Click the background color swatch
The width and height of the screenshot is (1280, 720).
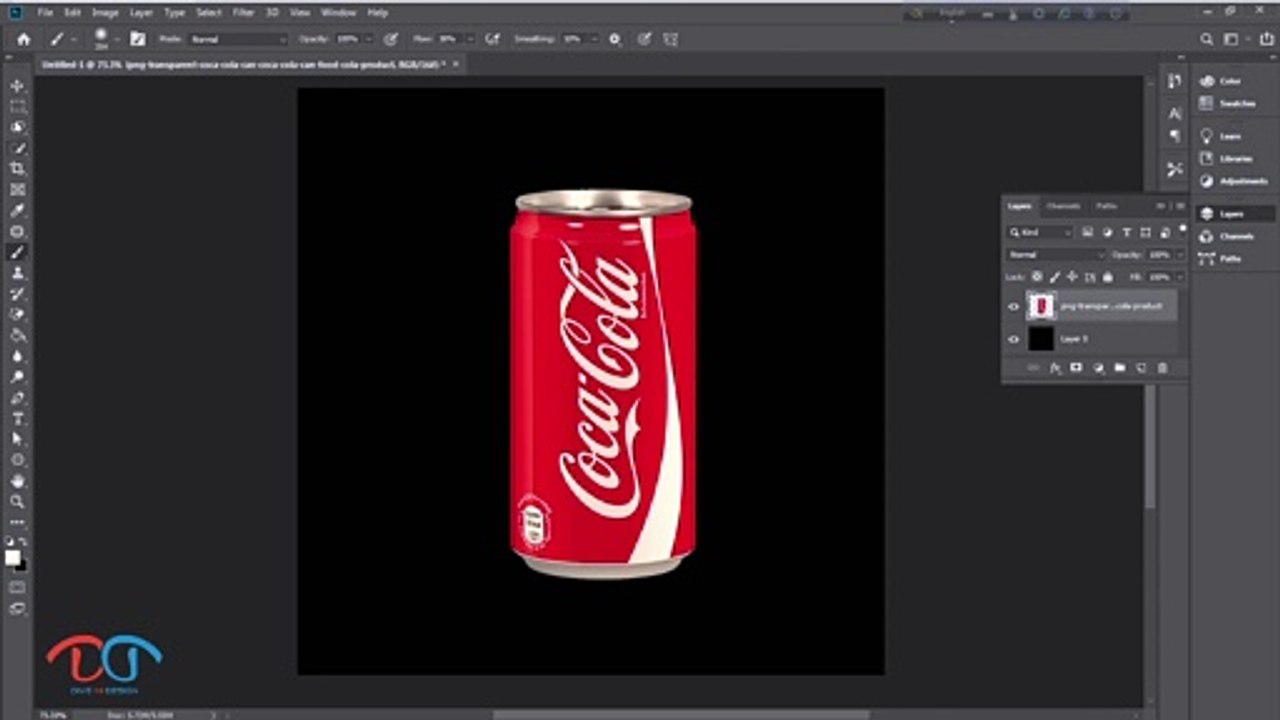pos(20,565)
